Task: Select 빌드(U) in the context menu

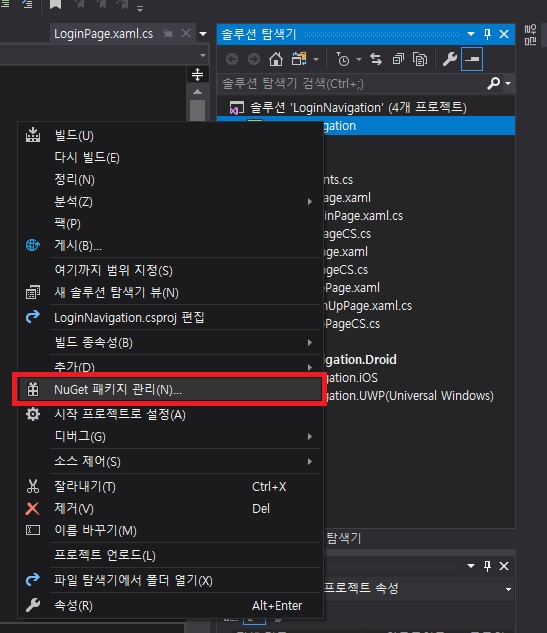Action: pyautogui.click(x=170, y=136)
